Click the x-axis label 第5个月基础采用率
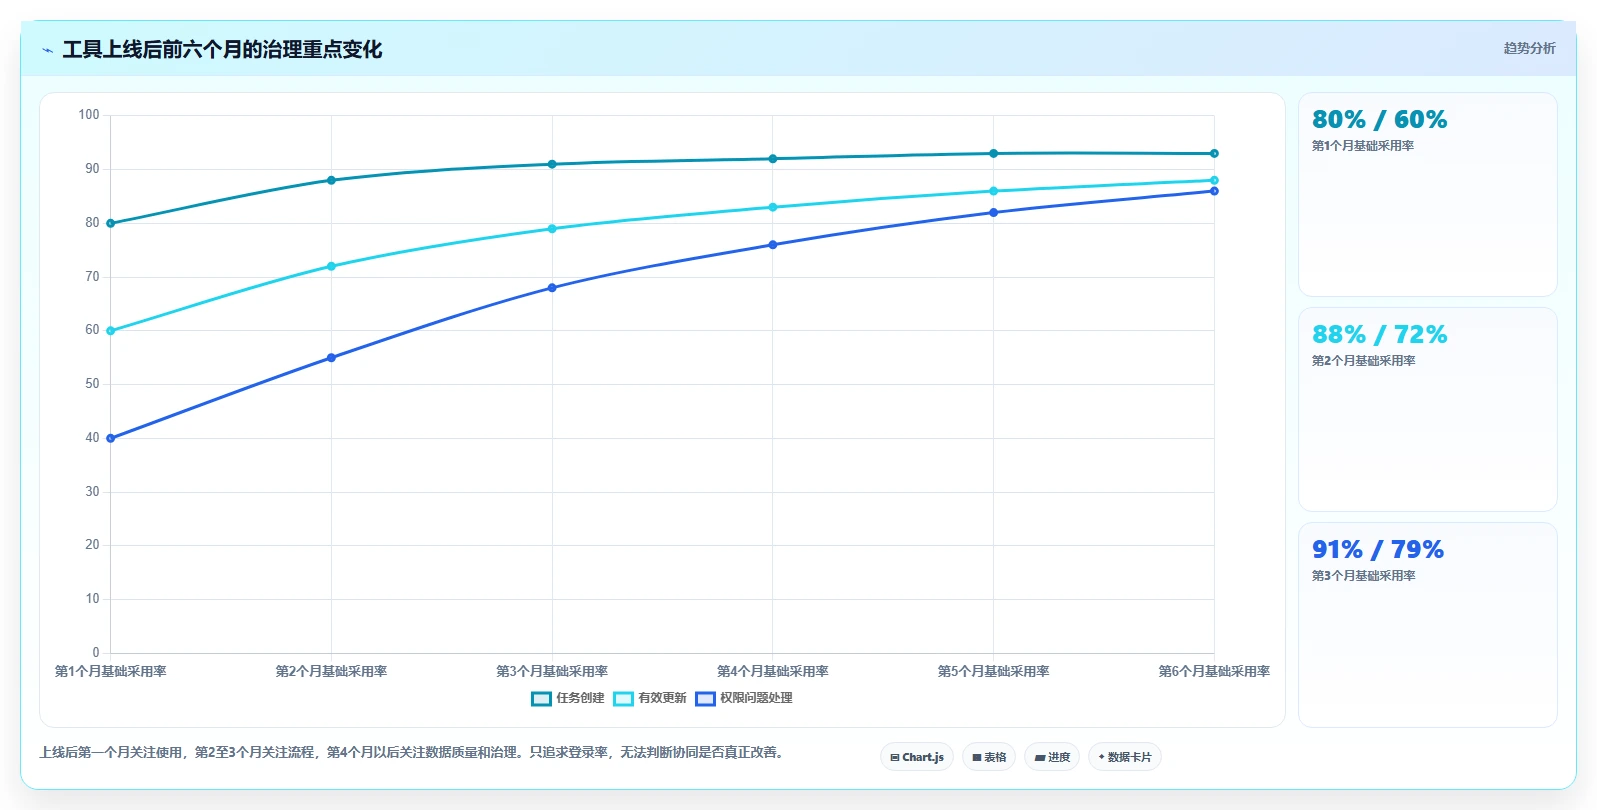 [993, 671]
